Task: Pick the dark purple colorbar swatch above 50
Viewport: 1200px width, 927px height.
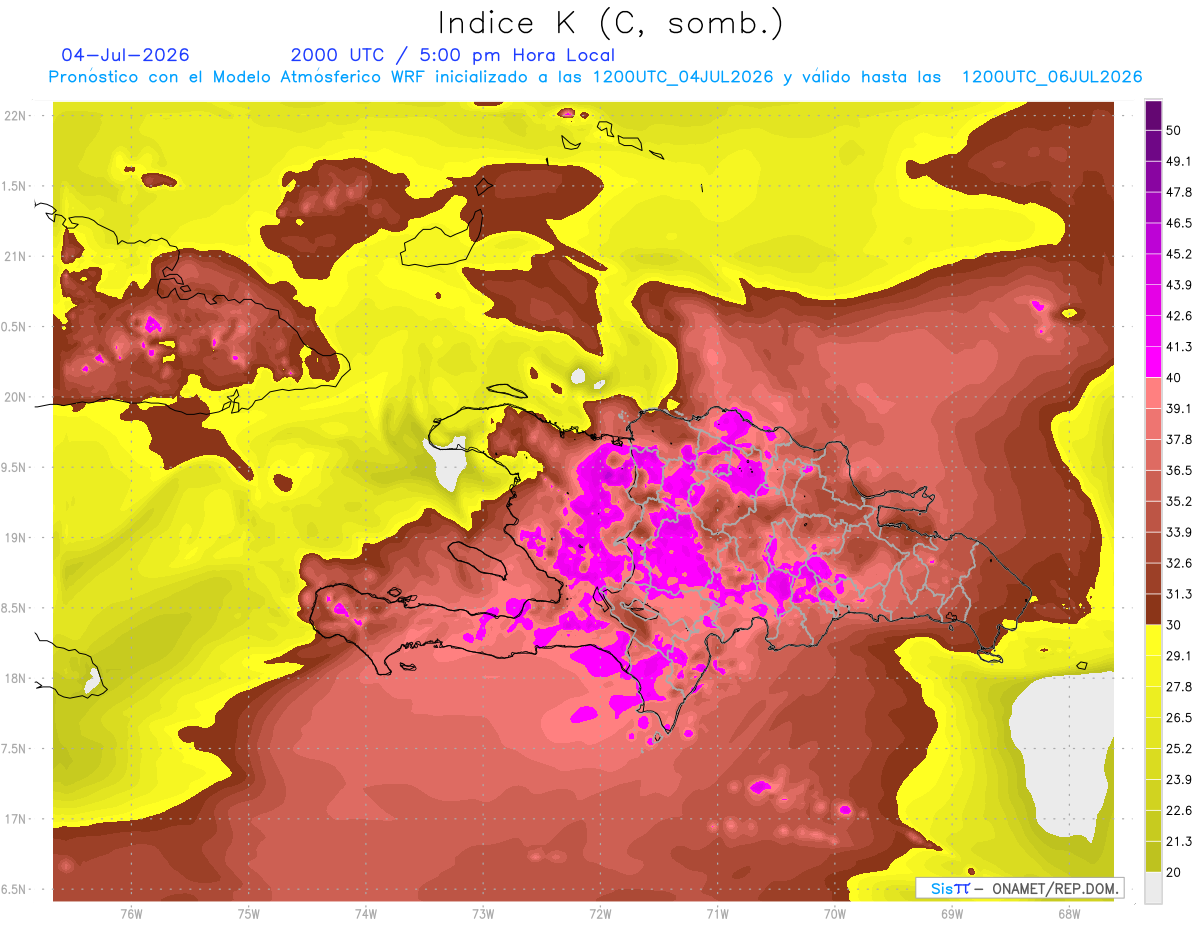Action: pos(1153,114)
